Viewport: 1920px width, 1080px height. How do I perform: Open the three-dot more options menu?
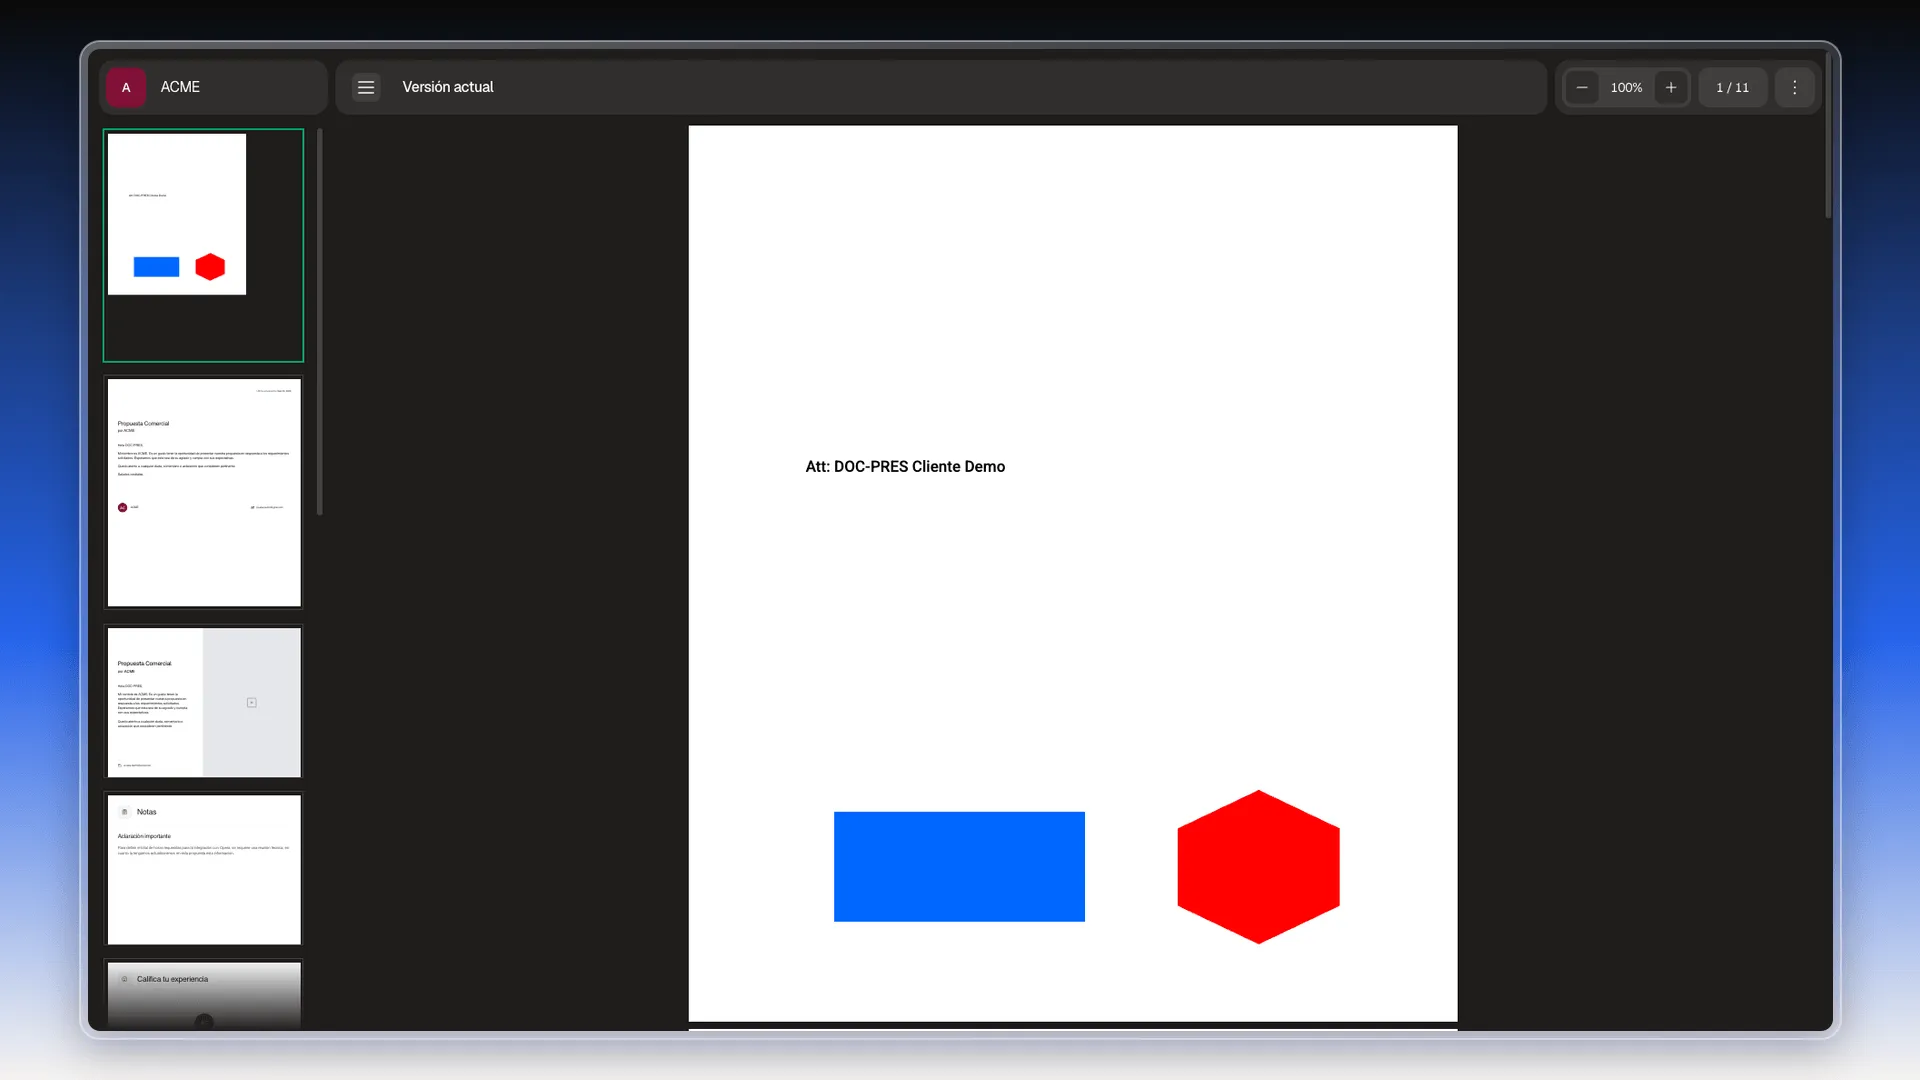(x=1795, y=88)
